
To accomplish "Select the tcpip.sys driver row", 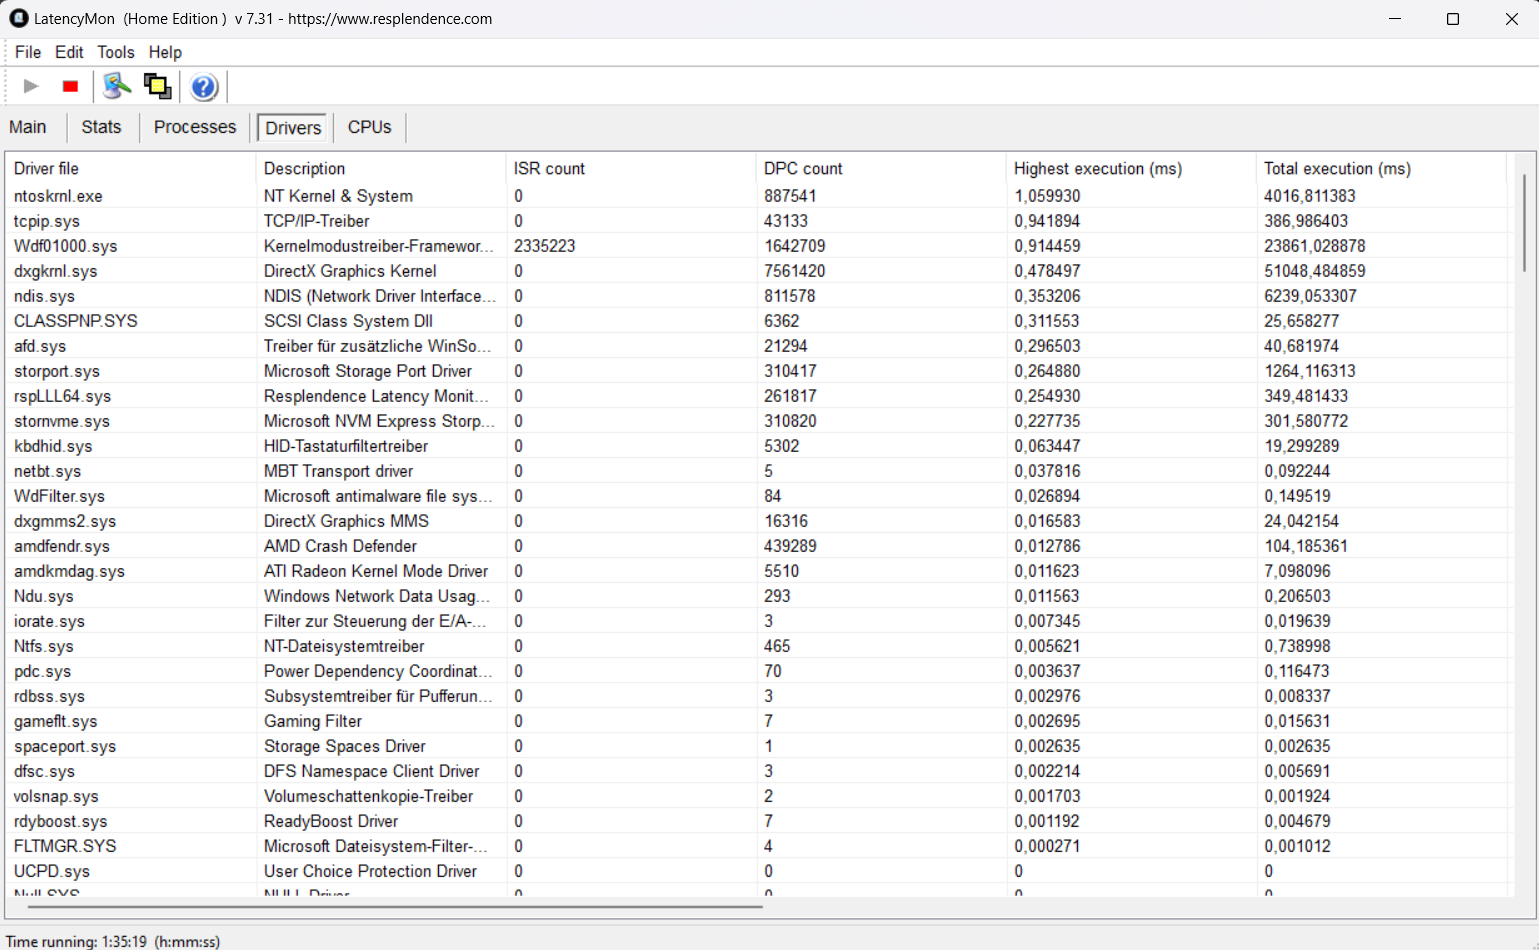I will [x=759, y=221].
